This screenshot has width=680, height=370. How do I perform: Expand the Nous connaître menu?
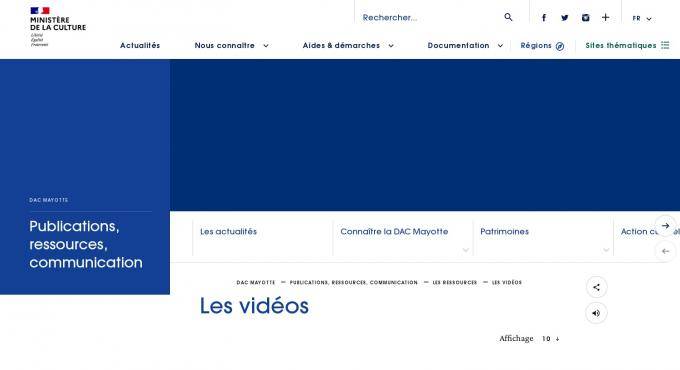coord(231,46)
